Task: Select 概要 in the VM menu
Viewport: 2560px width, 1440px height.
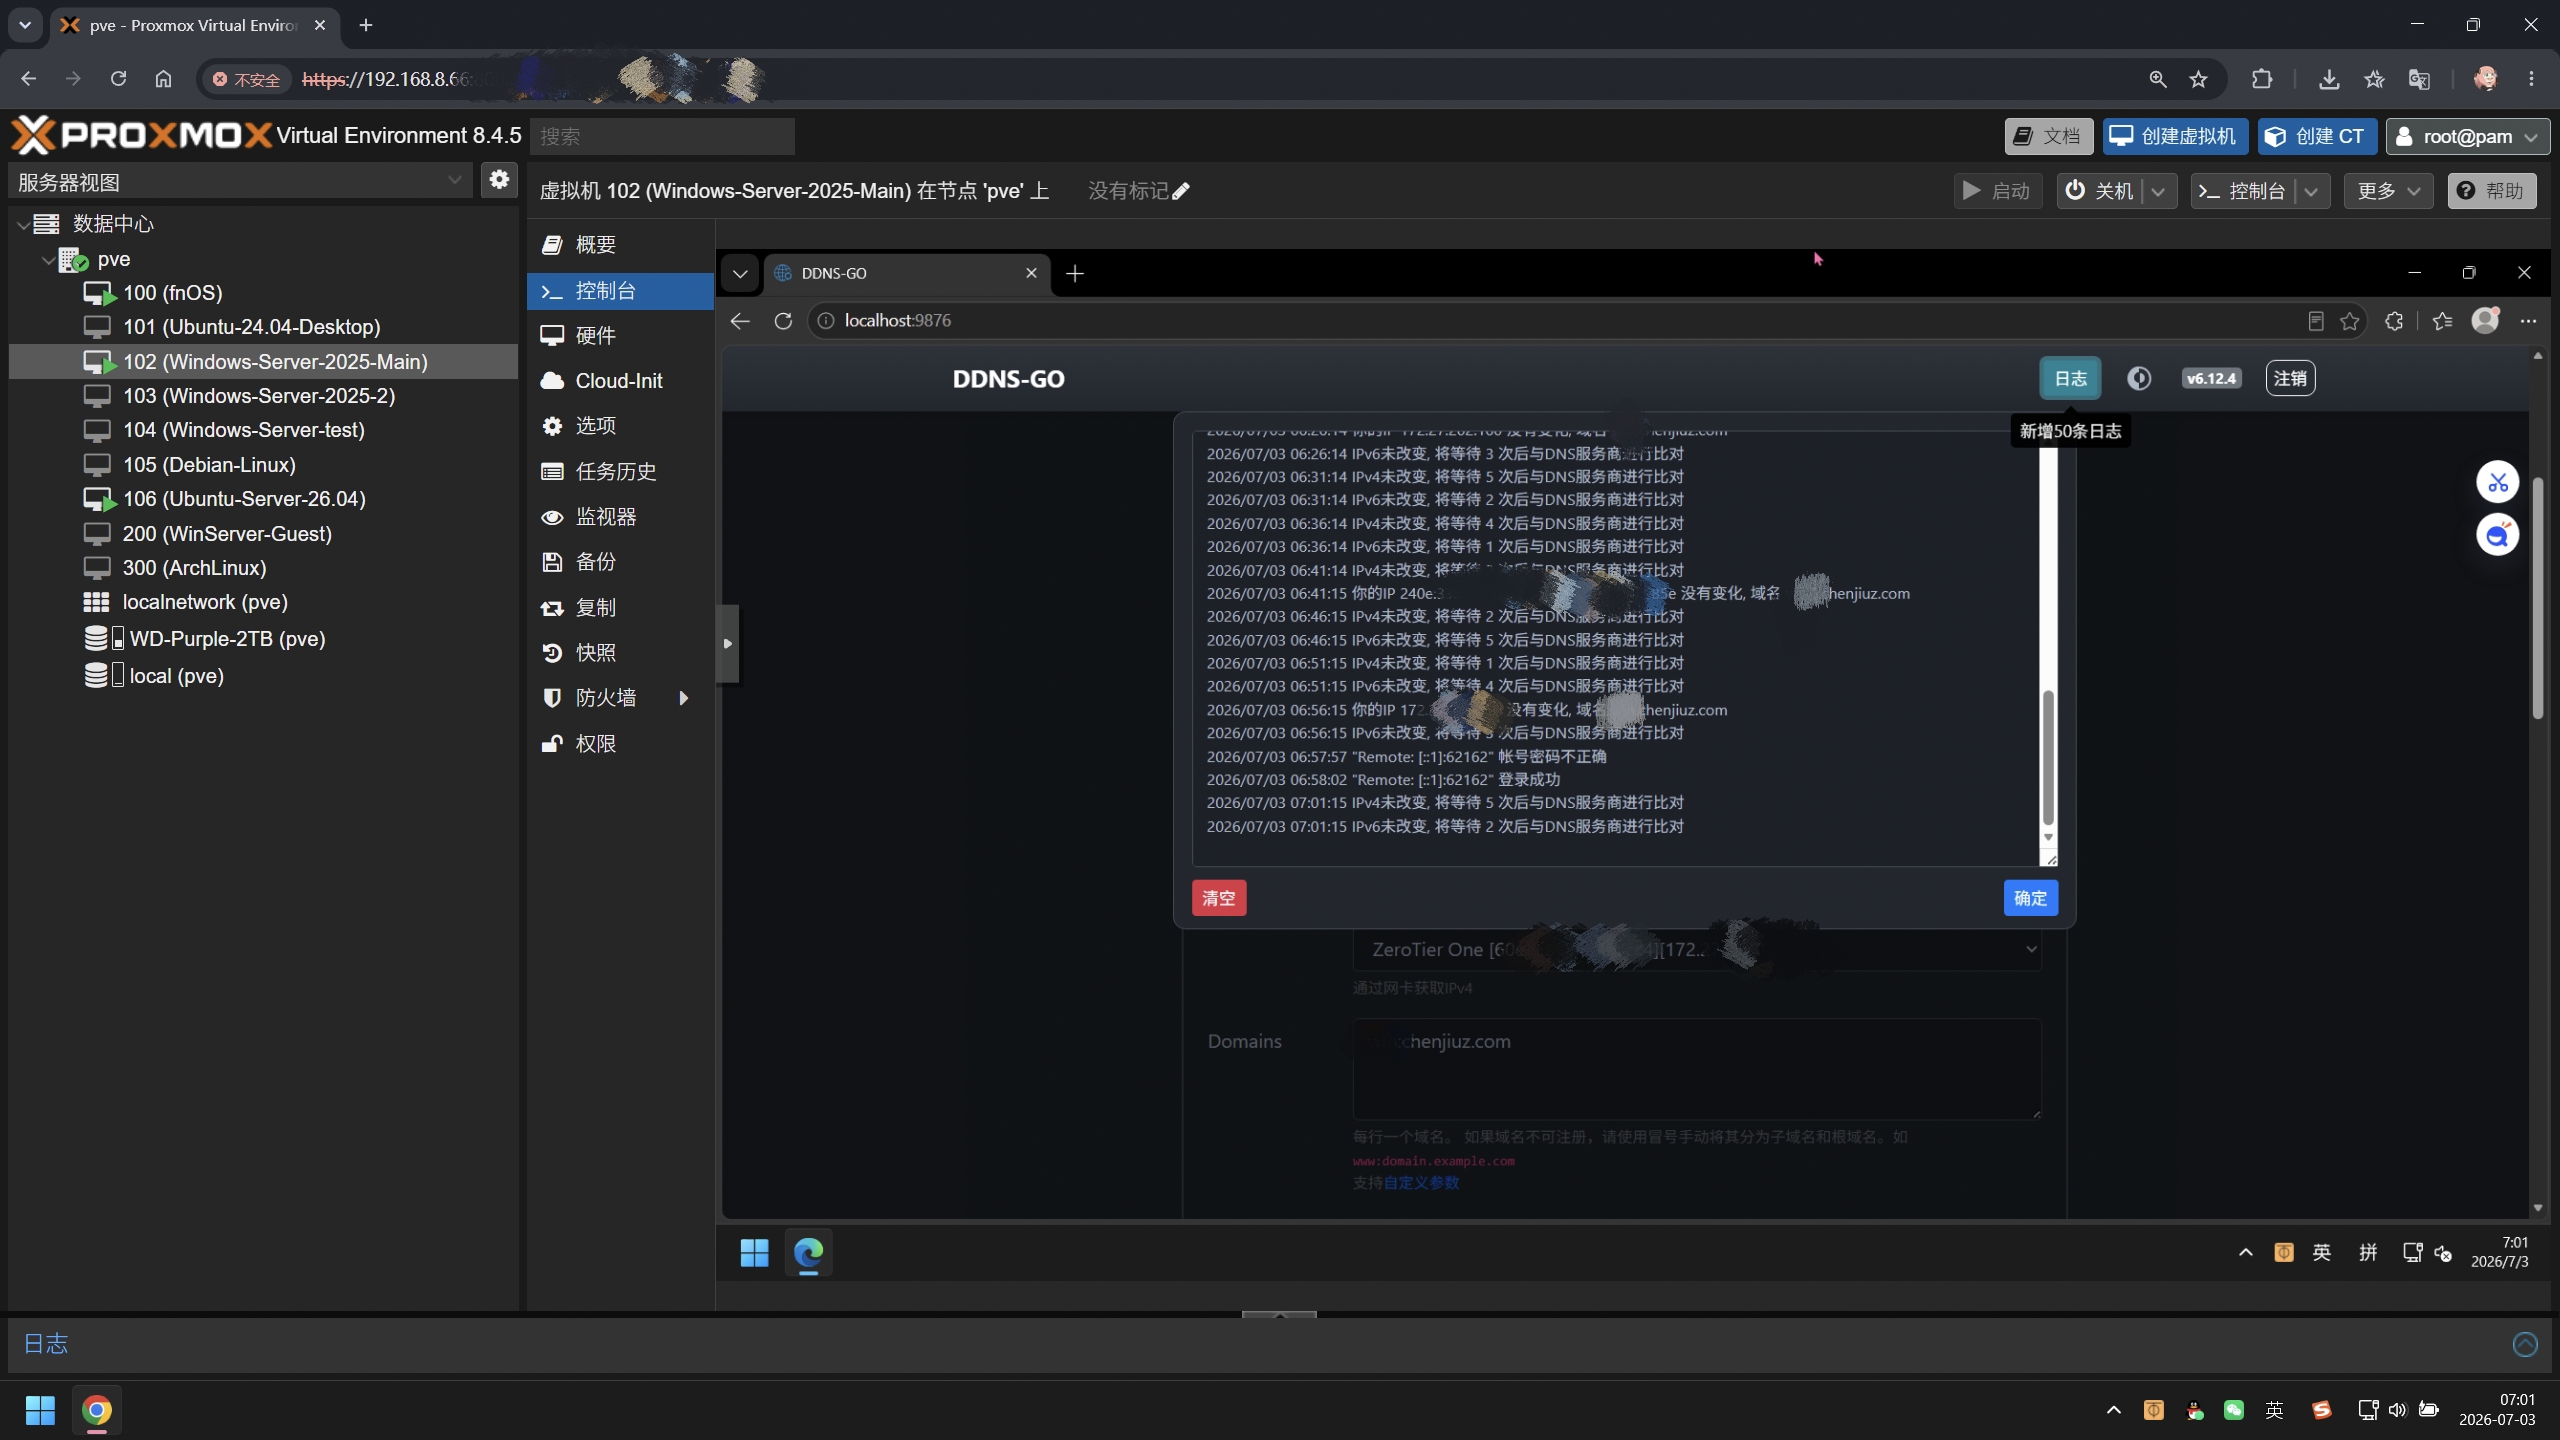Action: pos(620,245)
